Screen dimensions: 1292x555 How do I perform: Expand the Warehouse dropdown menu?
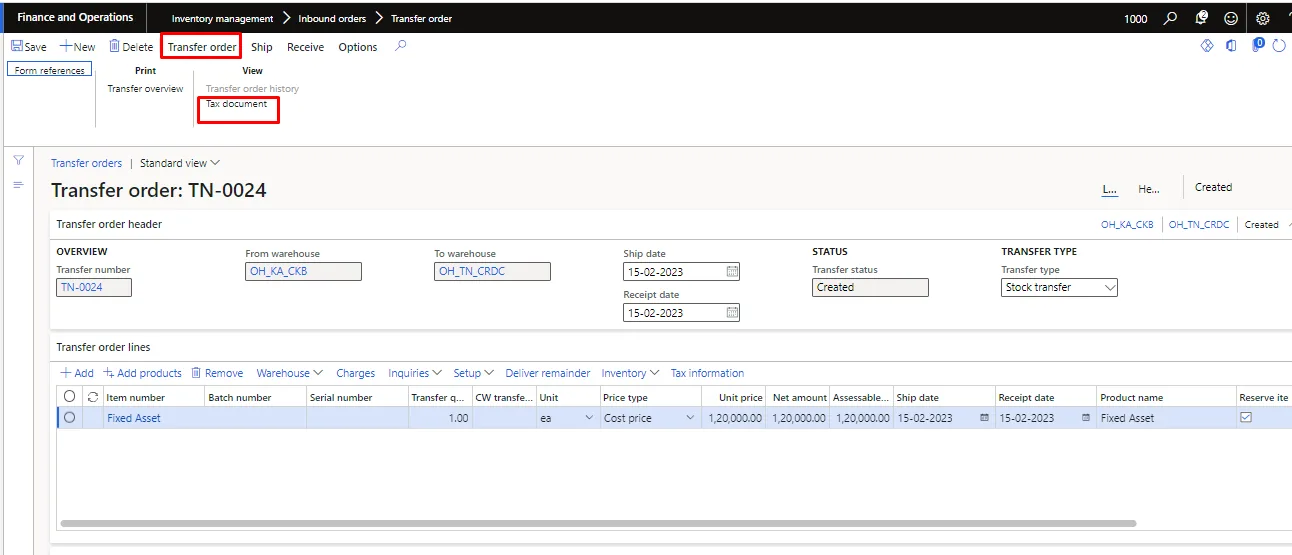(290, 373)
